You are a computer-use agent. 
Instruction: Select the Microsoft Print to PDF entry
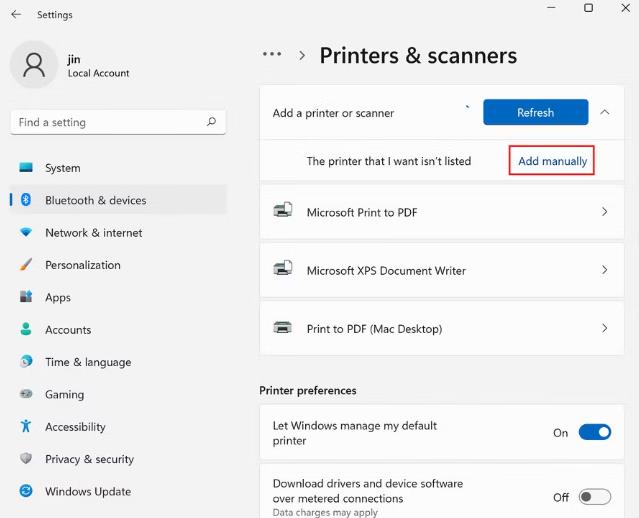click(442, 212)
